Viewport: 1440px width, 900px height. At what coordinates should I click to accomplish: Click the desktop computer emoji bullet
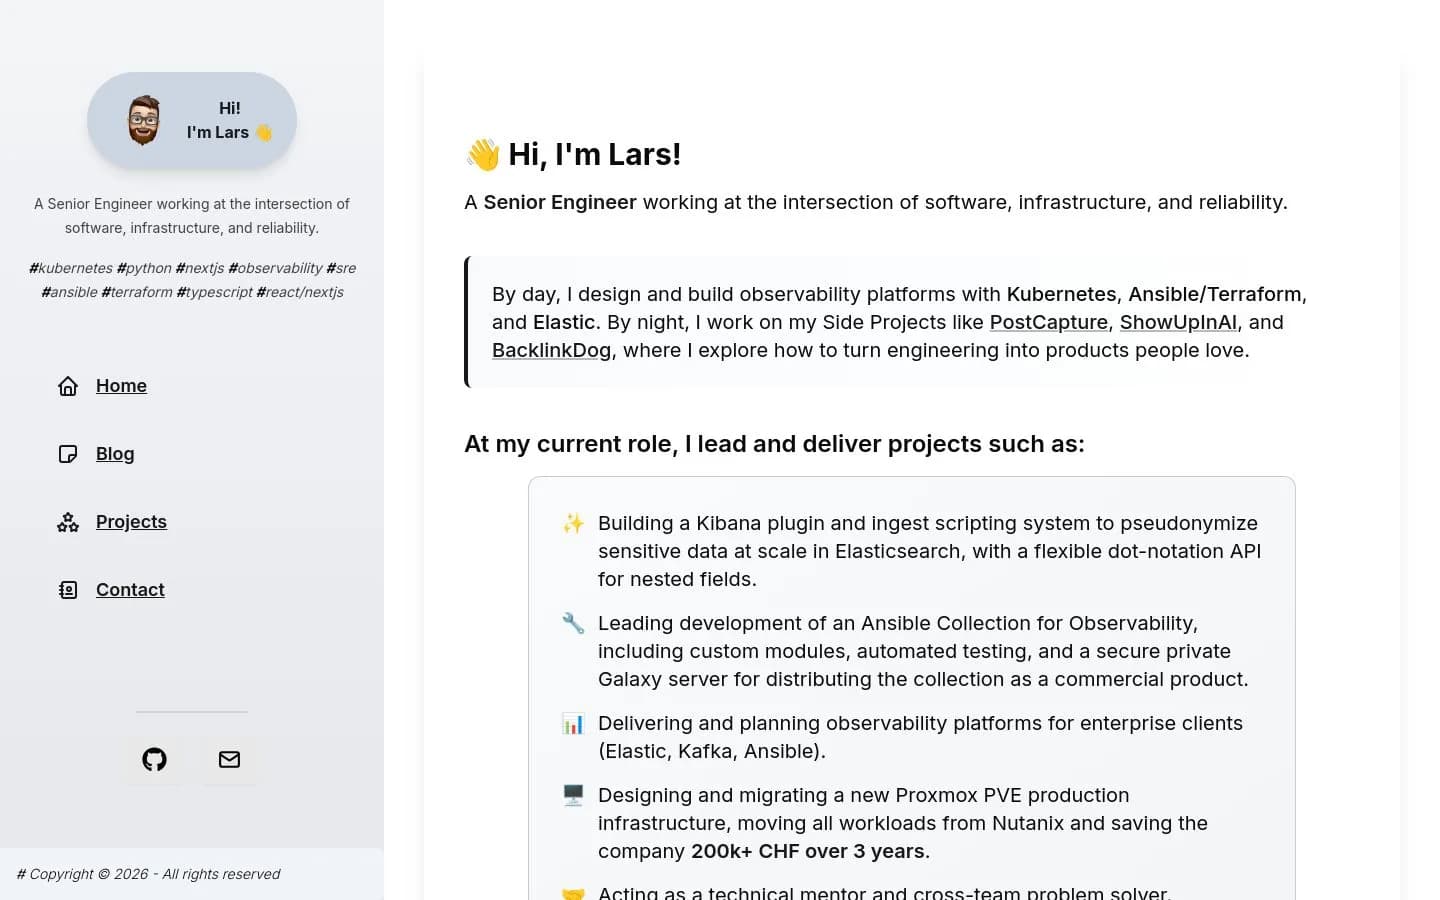573,795
